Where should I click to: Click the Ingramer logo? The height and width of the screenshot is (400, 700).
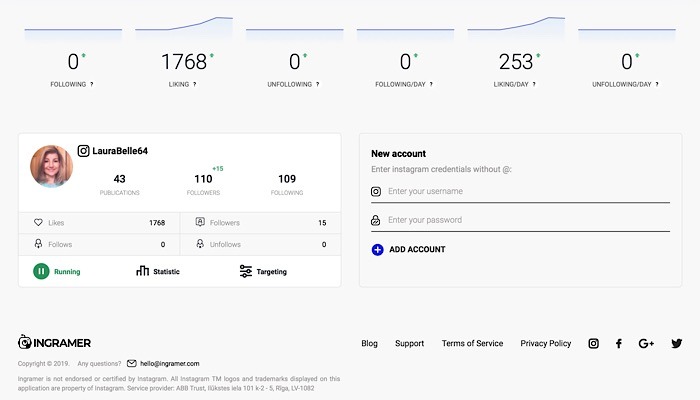click(54, 342)
